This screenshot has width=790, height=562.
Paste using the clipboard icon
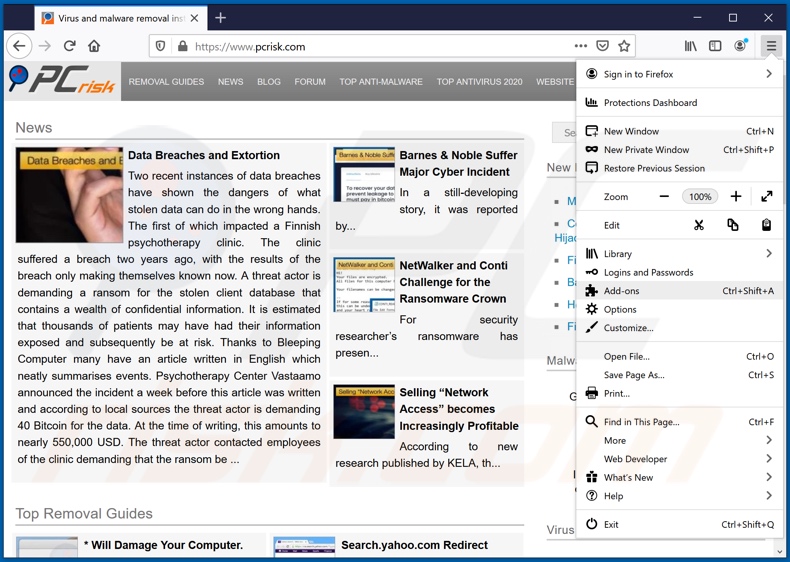(x=766, y=225)
